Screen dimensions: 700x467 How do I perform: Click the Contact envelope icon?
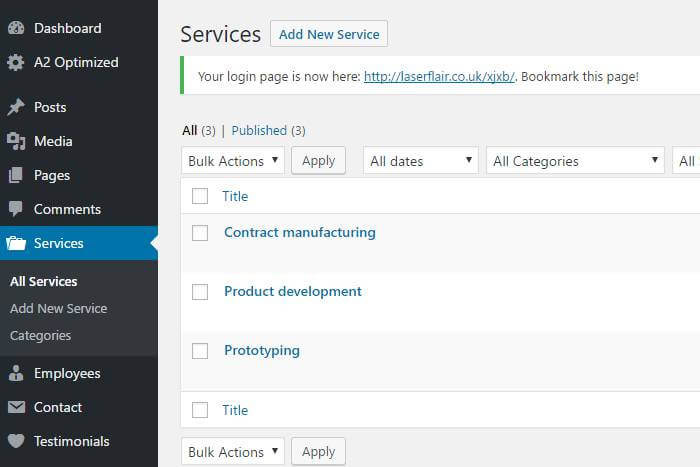16,407
